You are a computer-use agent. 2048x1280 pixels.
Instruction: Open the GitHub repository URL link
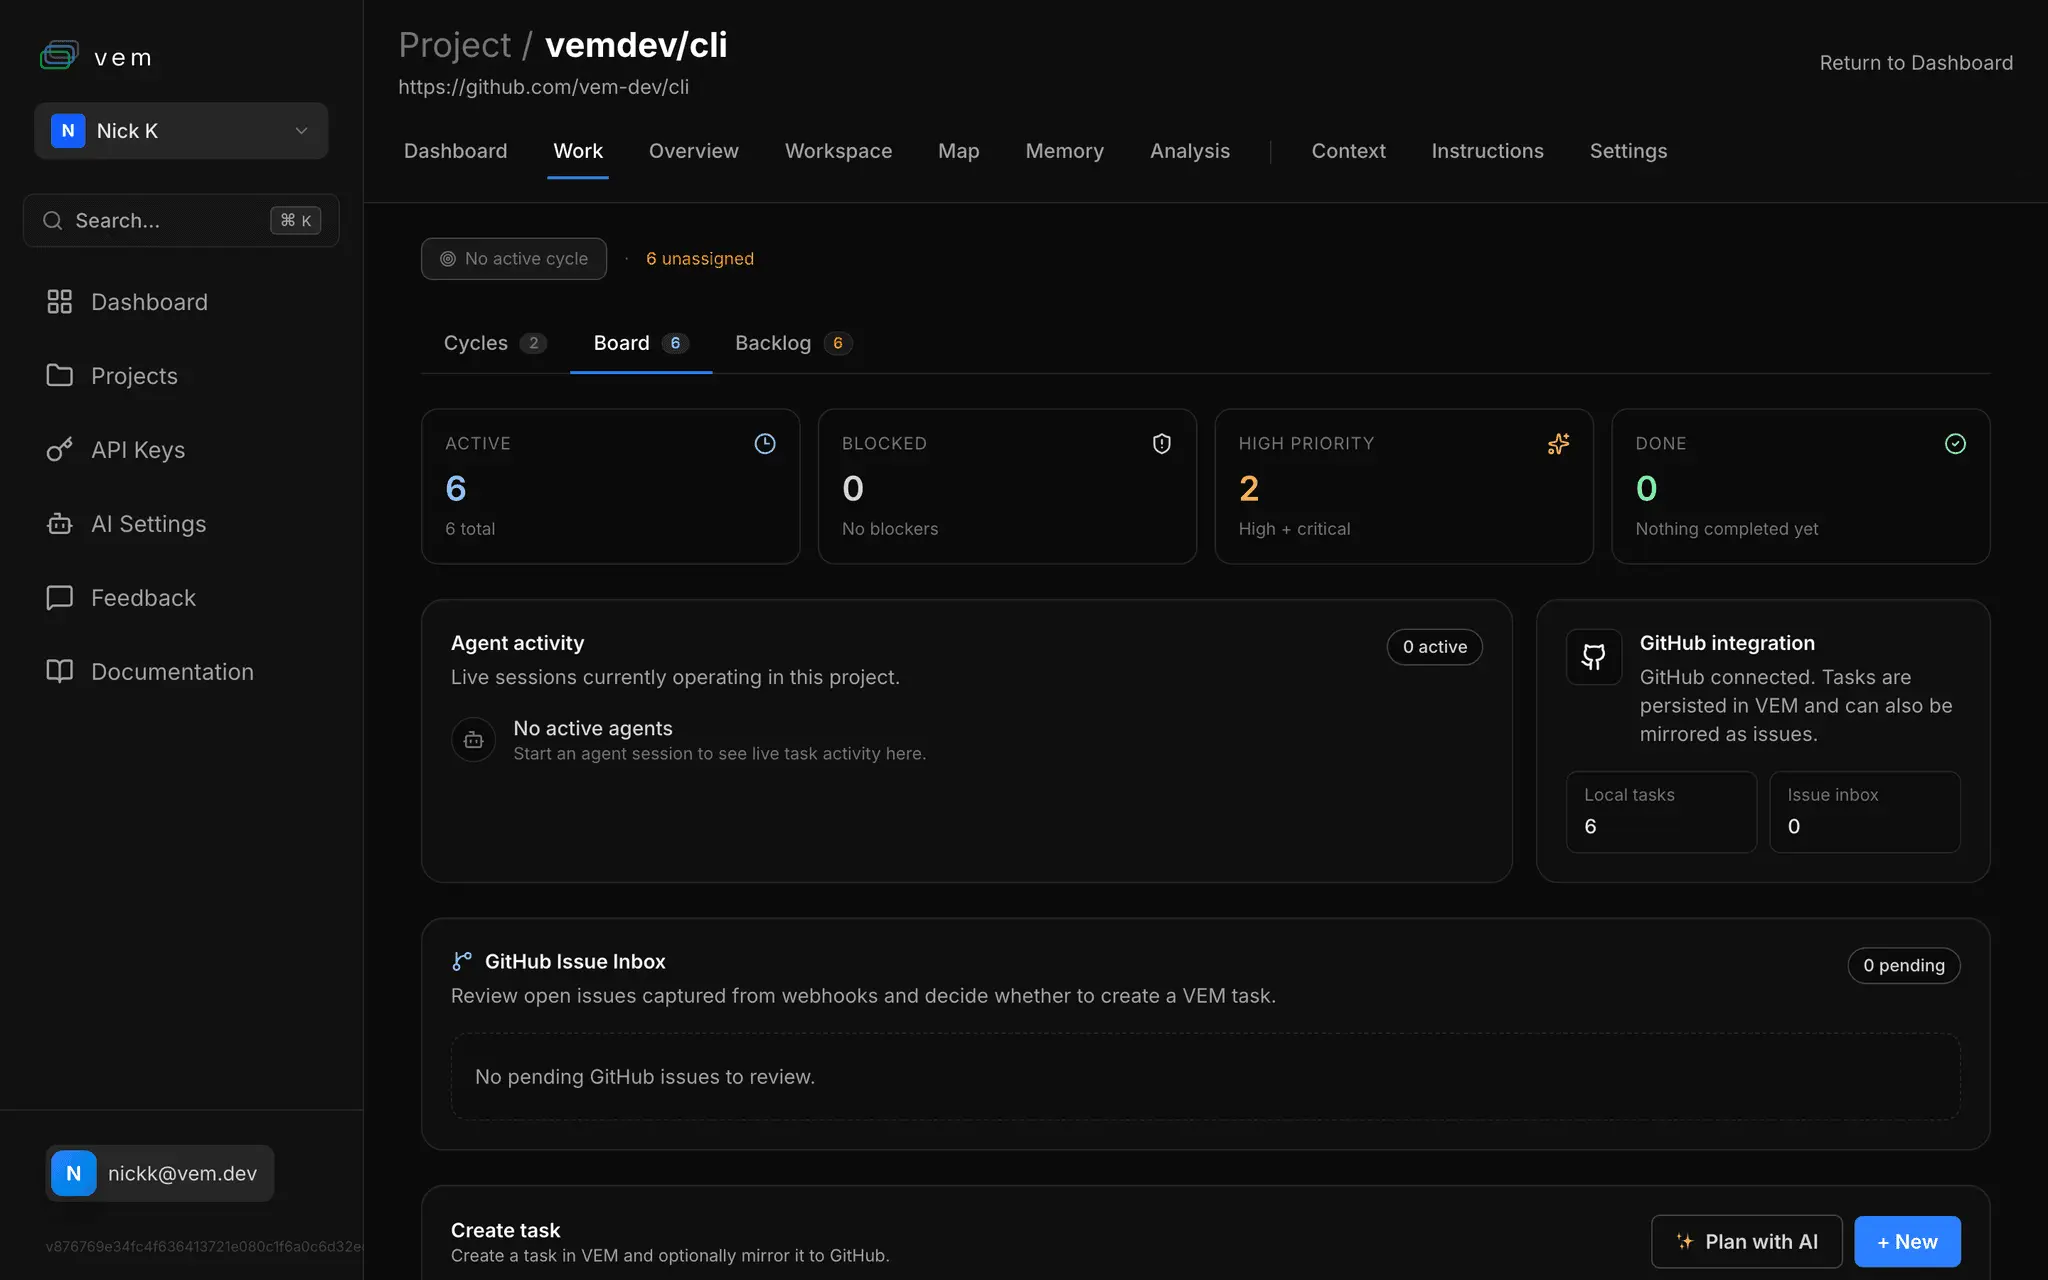point(543,87)
